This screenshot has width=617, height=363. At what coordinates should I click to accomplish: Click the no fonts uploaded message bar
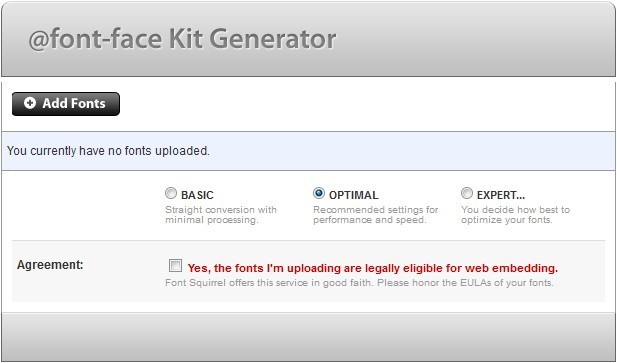point(308,151)
